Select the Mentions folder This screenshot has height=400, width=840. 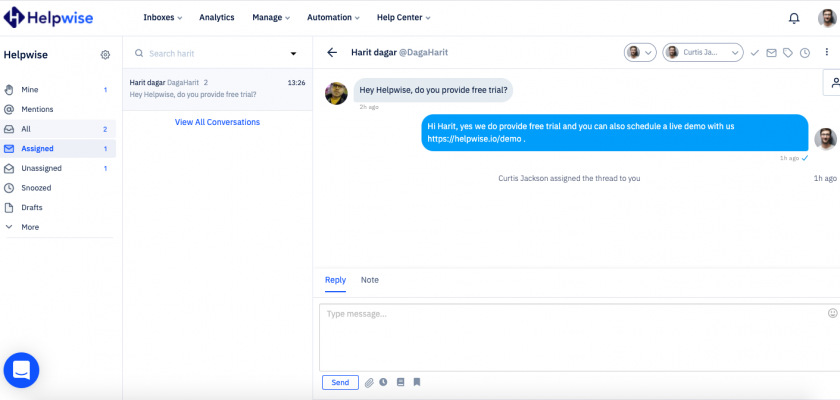[x=58, y=109]
